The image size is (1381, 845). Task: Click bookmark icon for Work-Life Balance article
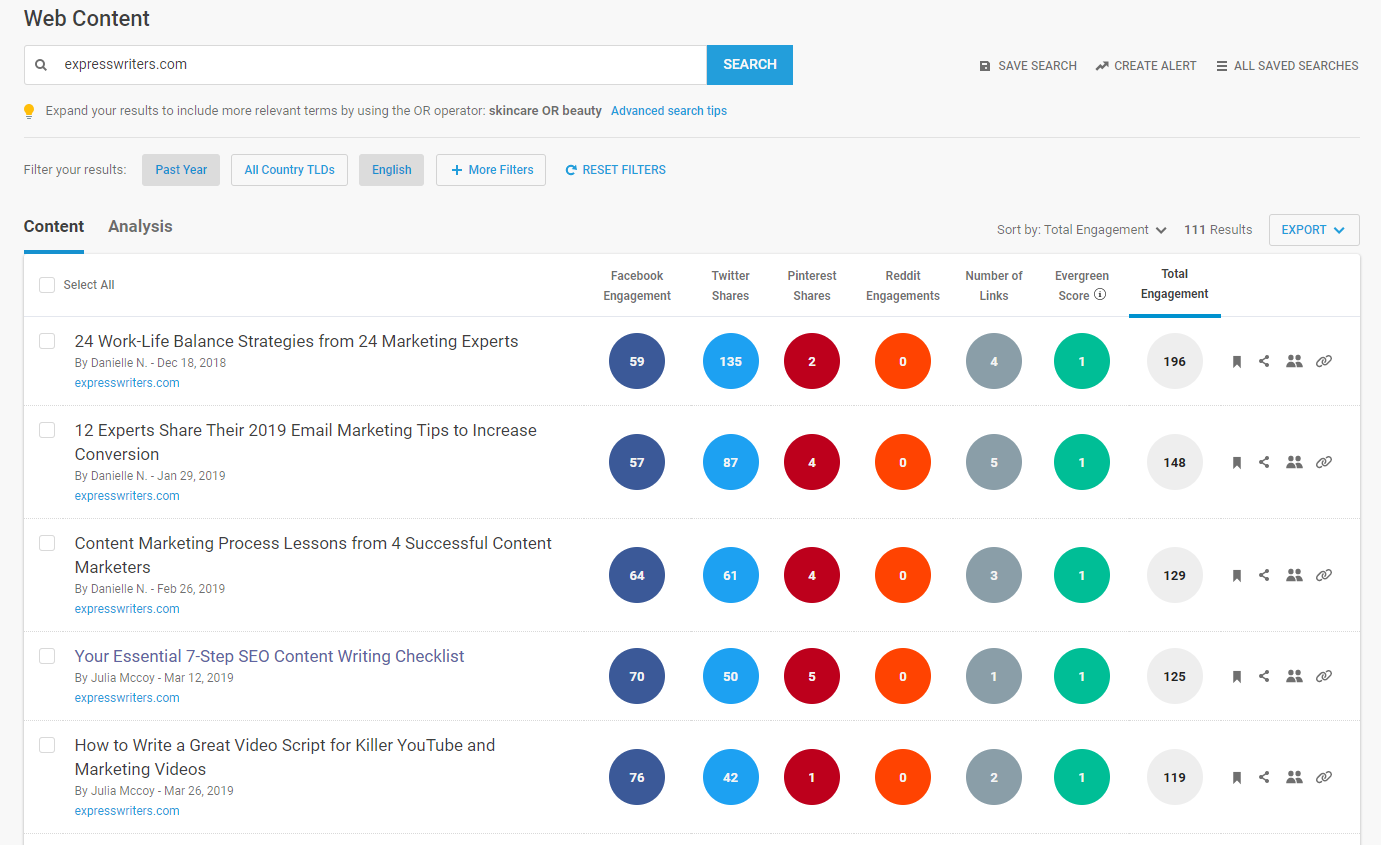click(1236, 362)
